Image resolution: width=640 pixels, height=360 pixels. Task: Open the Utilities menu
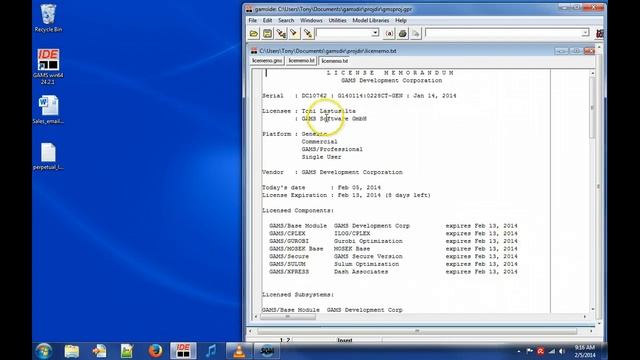(337, 20)
